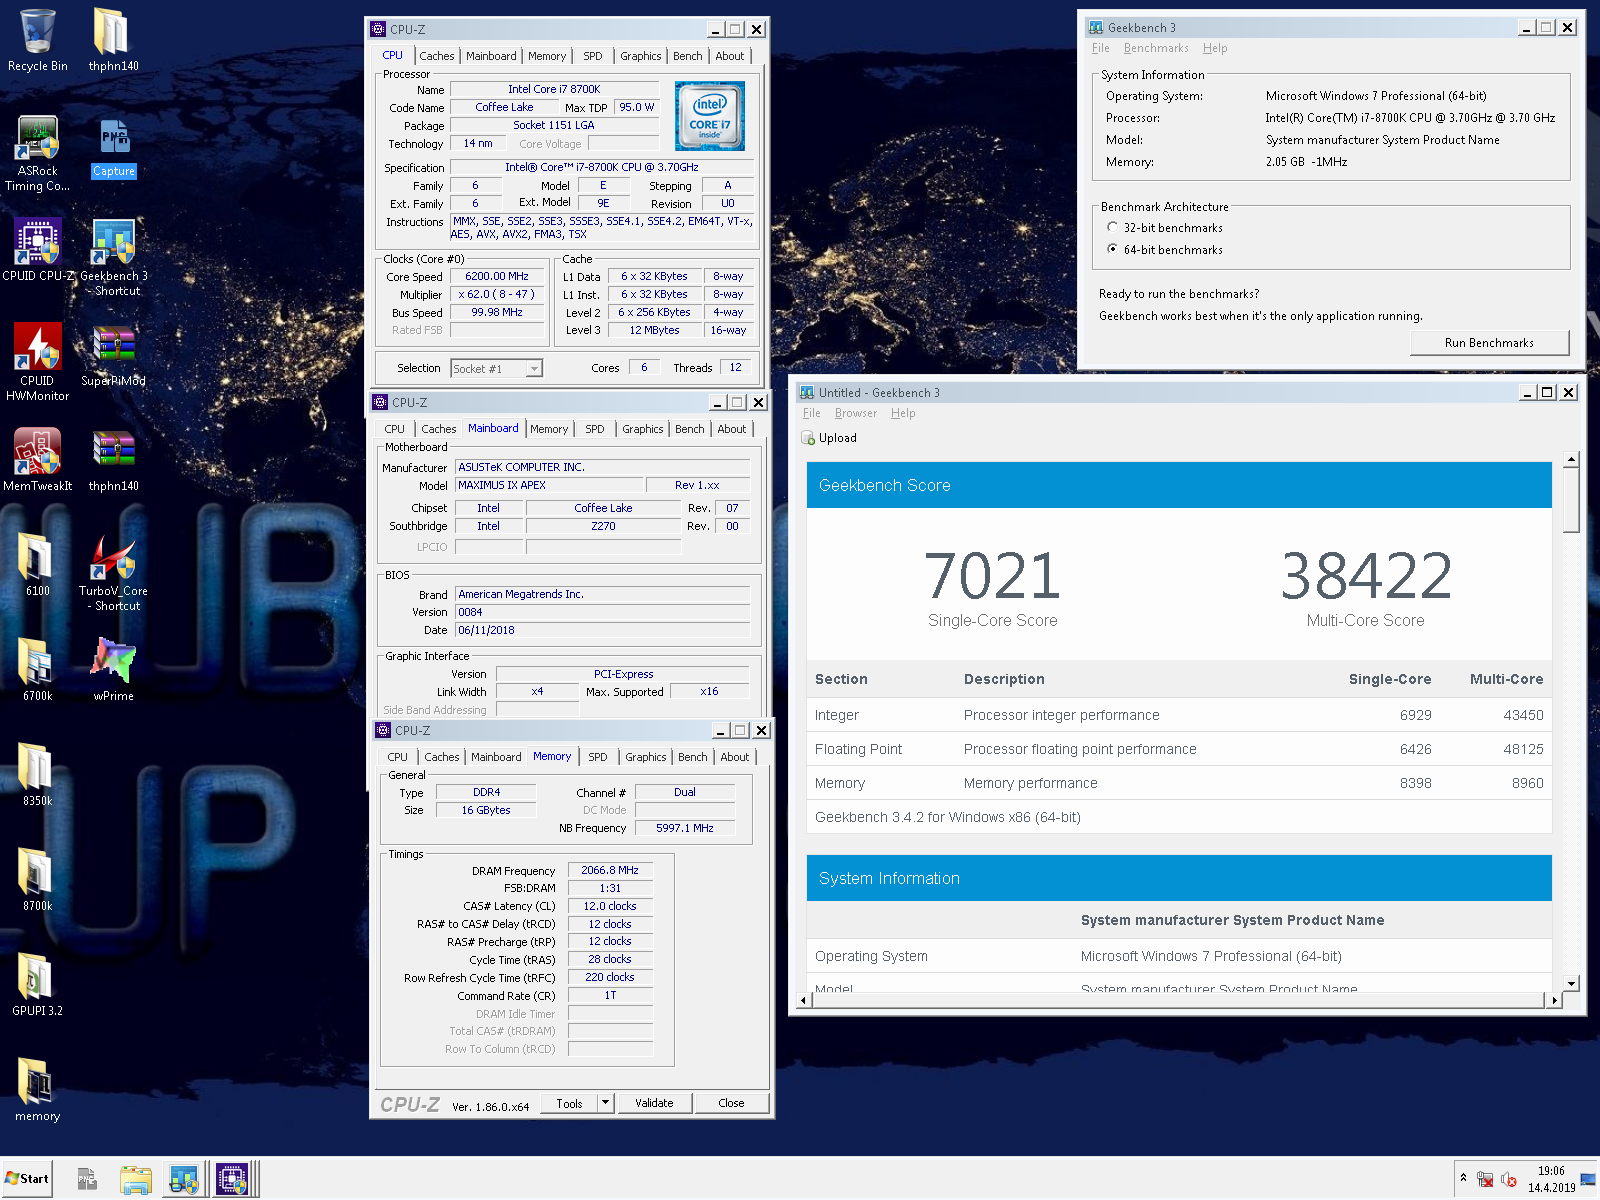Open the SuperPiMod archive icon on desktop
The image size is (1600, 1200).
pos(113,355)
